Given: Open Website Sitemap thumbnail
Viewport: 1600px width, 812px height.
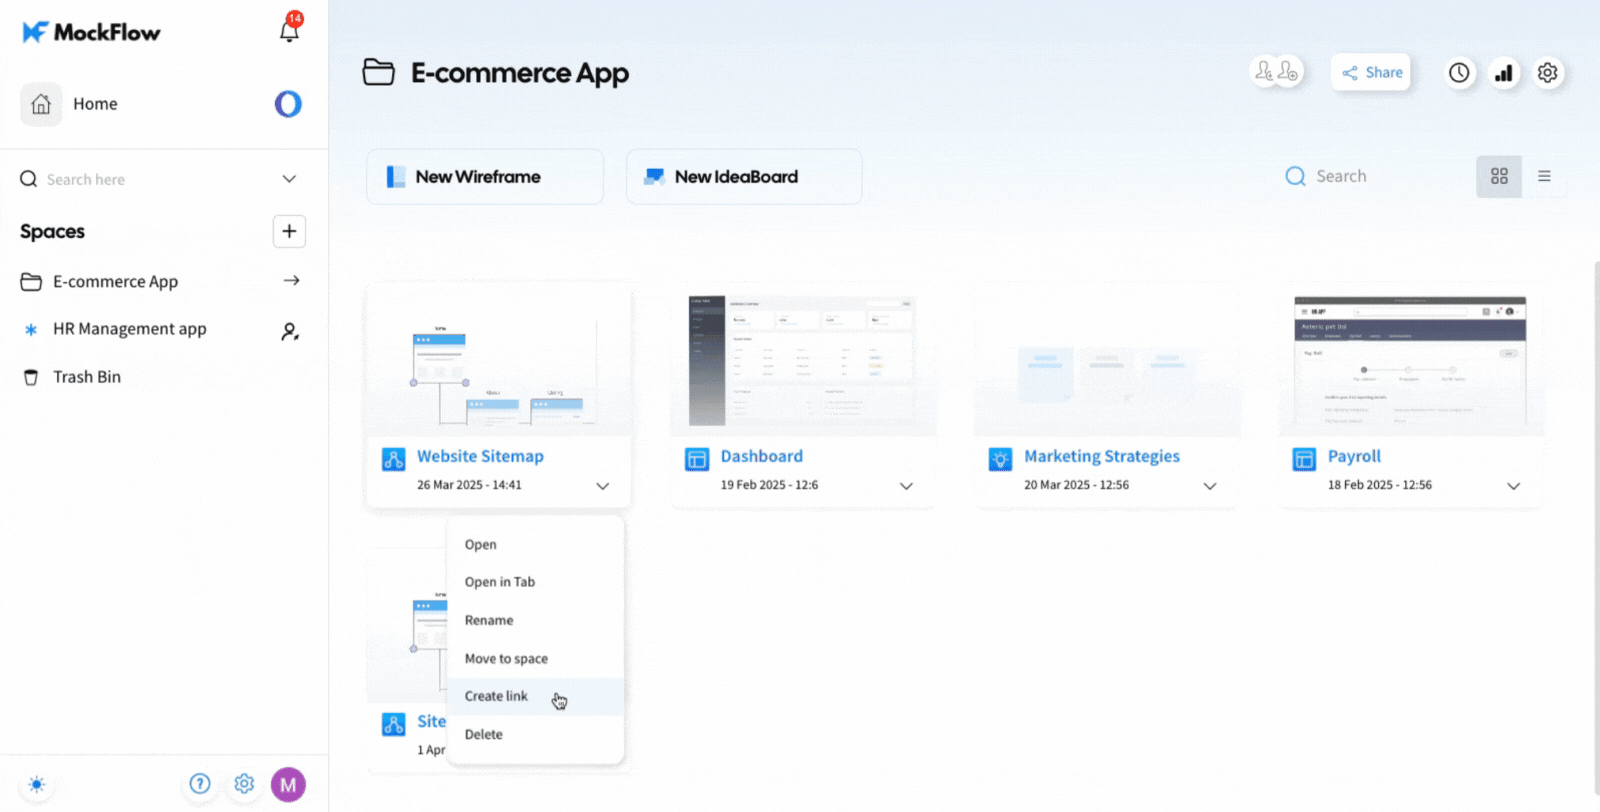Looking at the screenshot, I should click(498, 360).
